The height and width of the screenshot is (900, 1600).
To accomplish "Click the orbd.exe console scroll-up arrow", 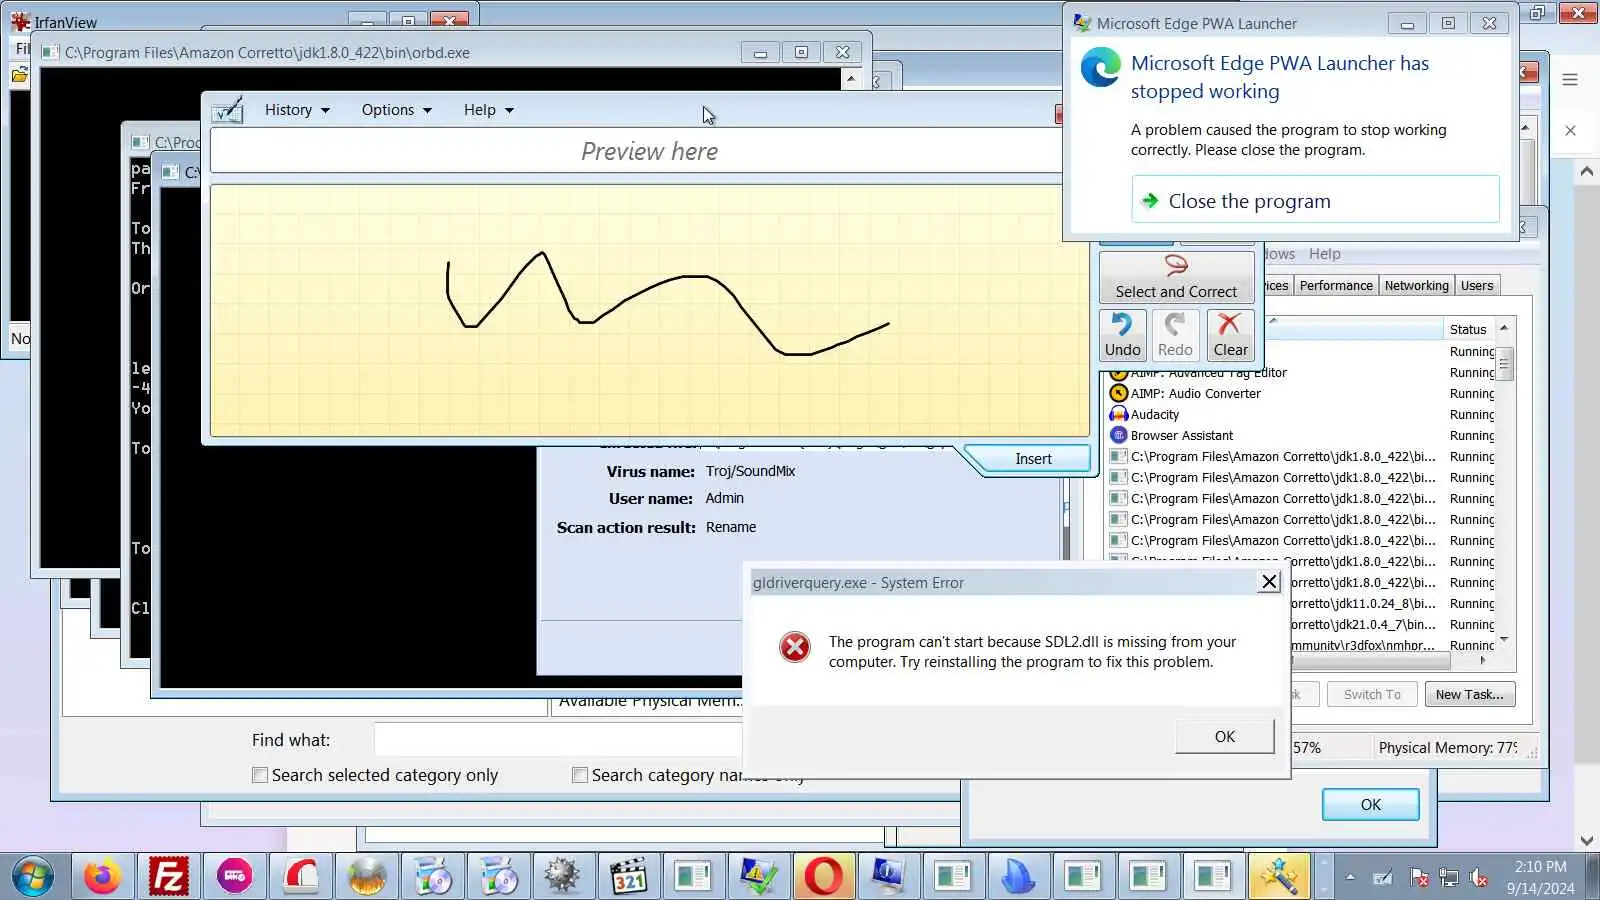I will pyautogui.click(x=850, y=78).
